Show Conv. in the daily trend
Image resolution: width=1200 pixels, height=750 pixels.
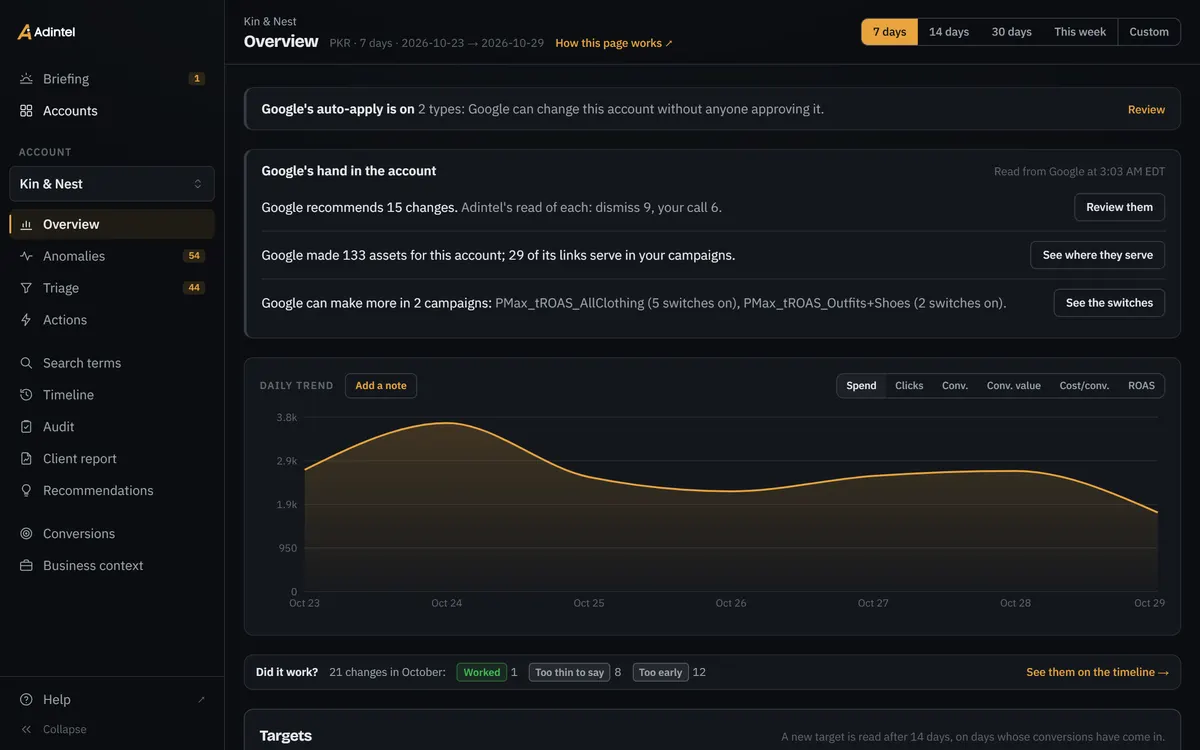(x=955, y=386)
